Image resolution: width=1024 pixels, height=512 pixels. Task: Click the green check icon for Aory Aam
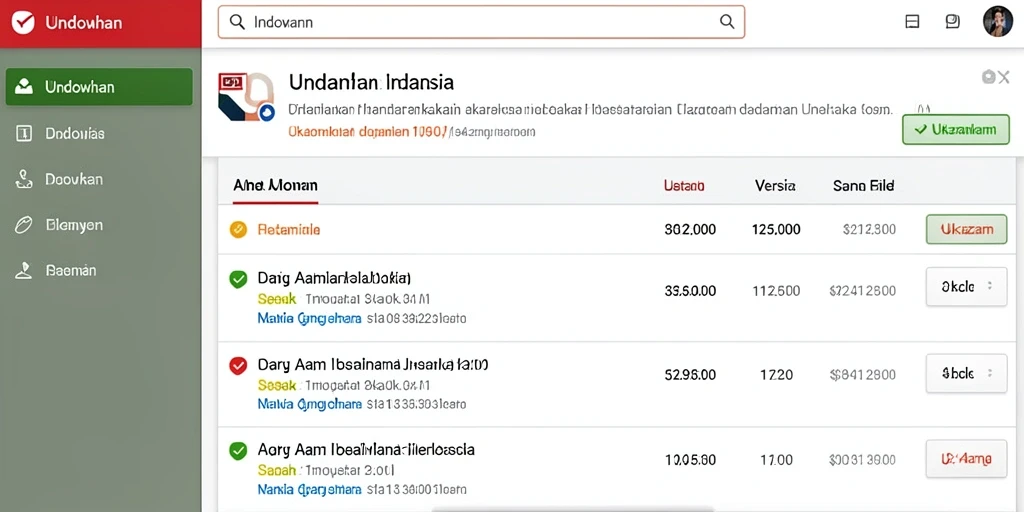pos(238,451)
